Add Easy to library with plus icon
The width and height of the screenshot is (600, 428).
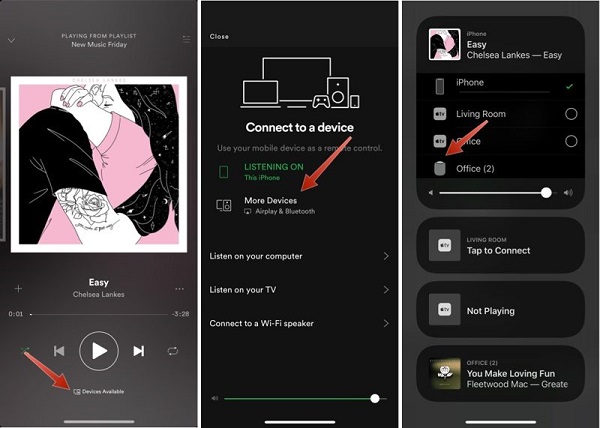point(18,288)
